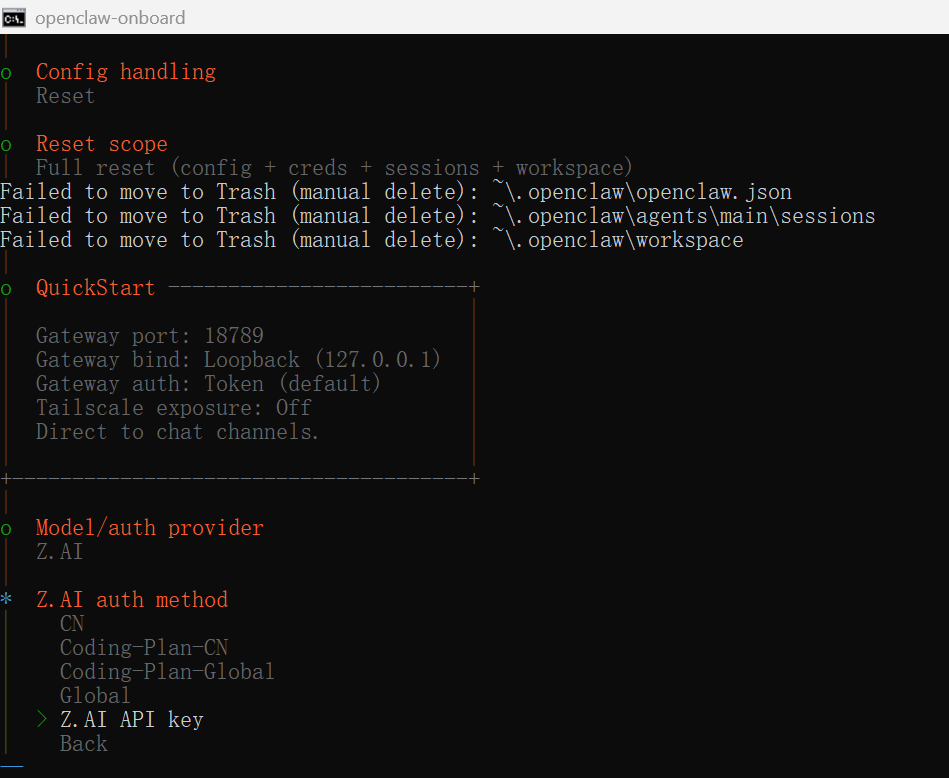The width and height of the screenshot is (949, 778).
Task: Select the Z.AI API key option
Action: [x=132, y=720]
